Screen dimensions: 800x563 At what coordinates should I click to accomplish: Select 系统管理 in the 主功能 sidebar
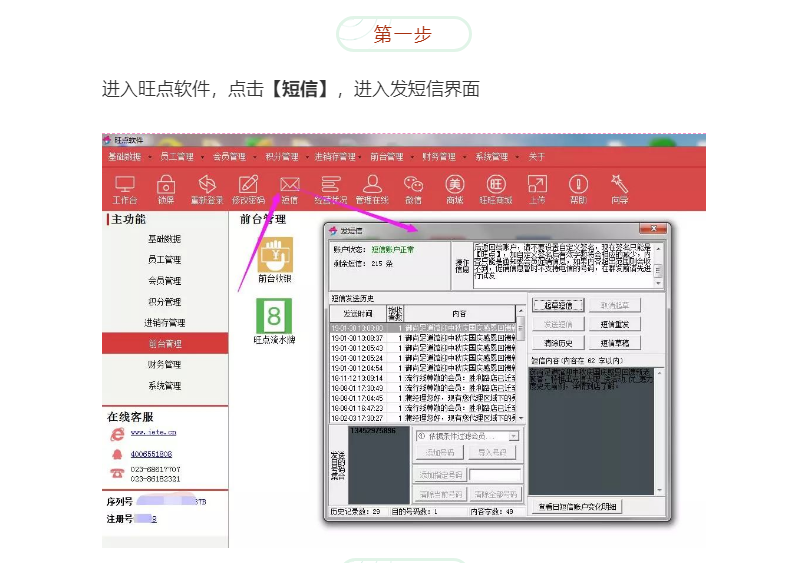[165, 385]
